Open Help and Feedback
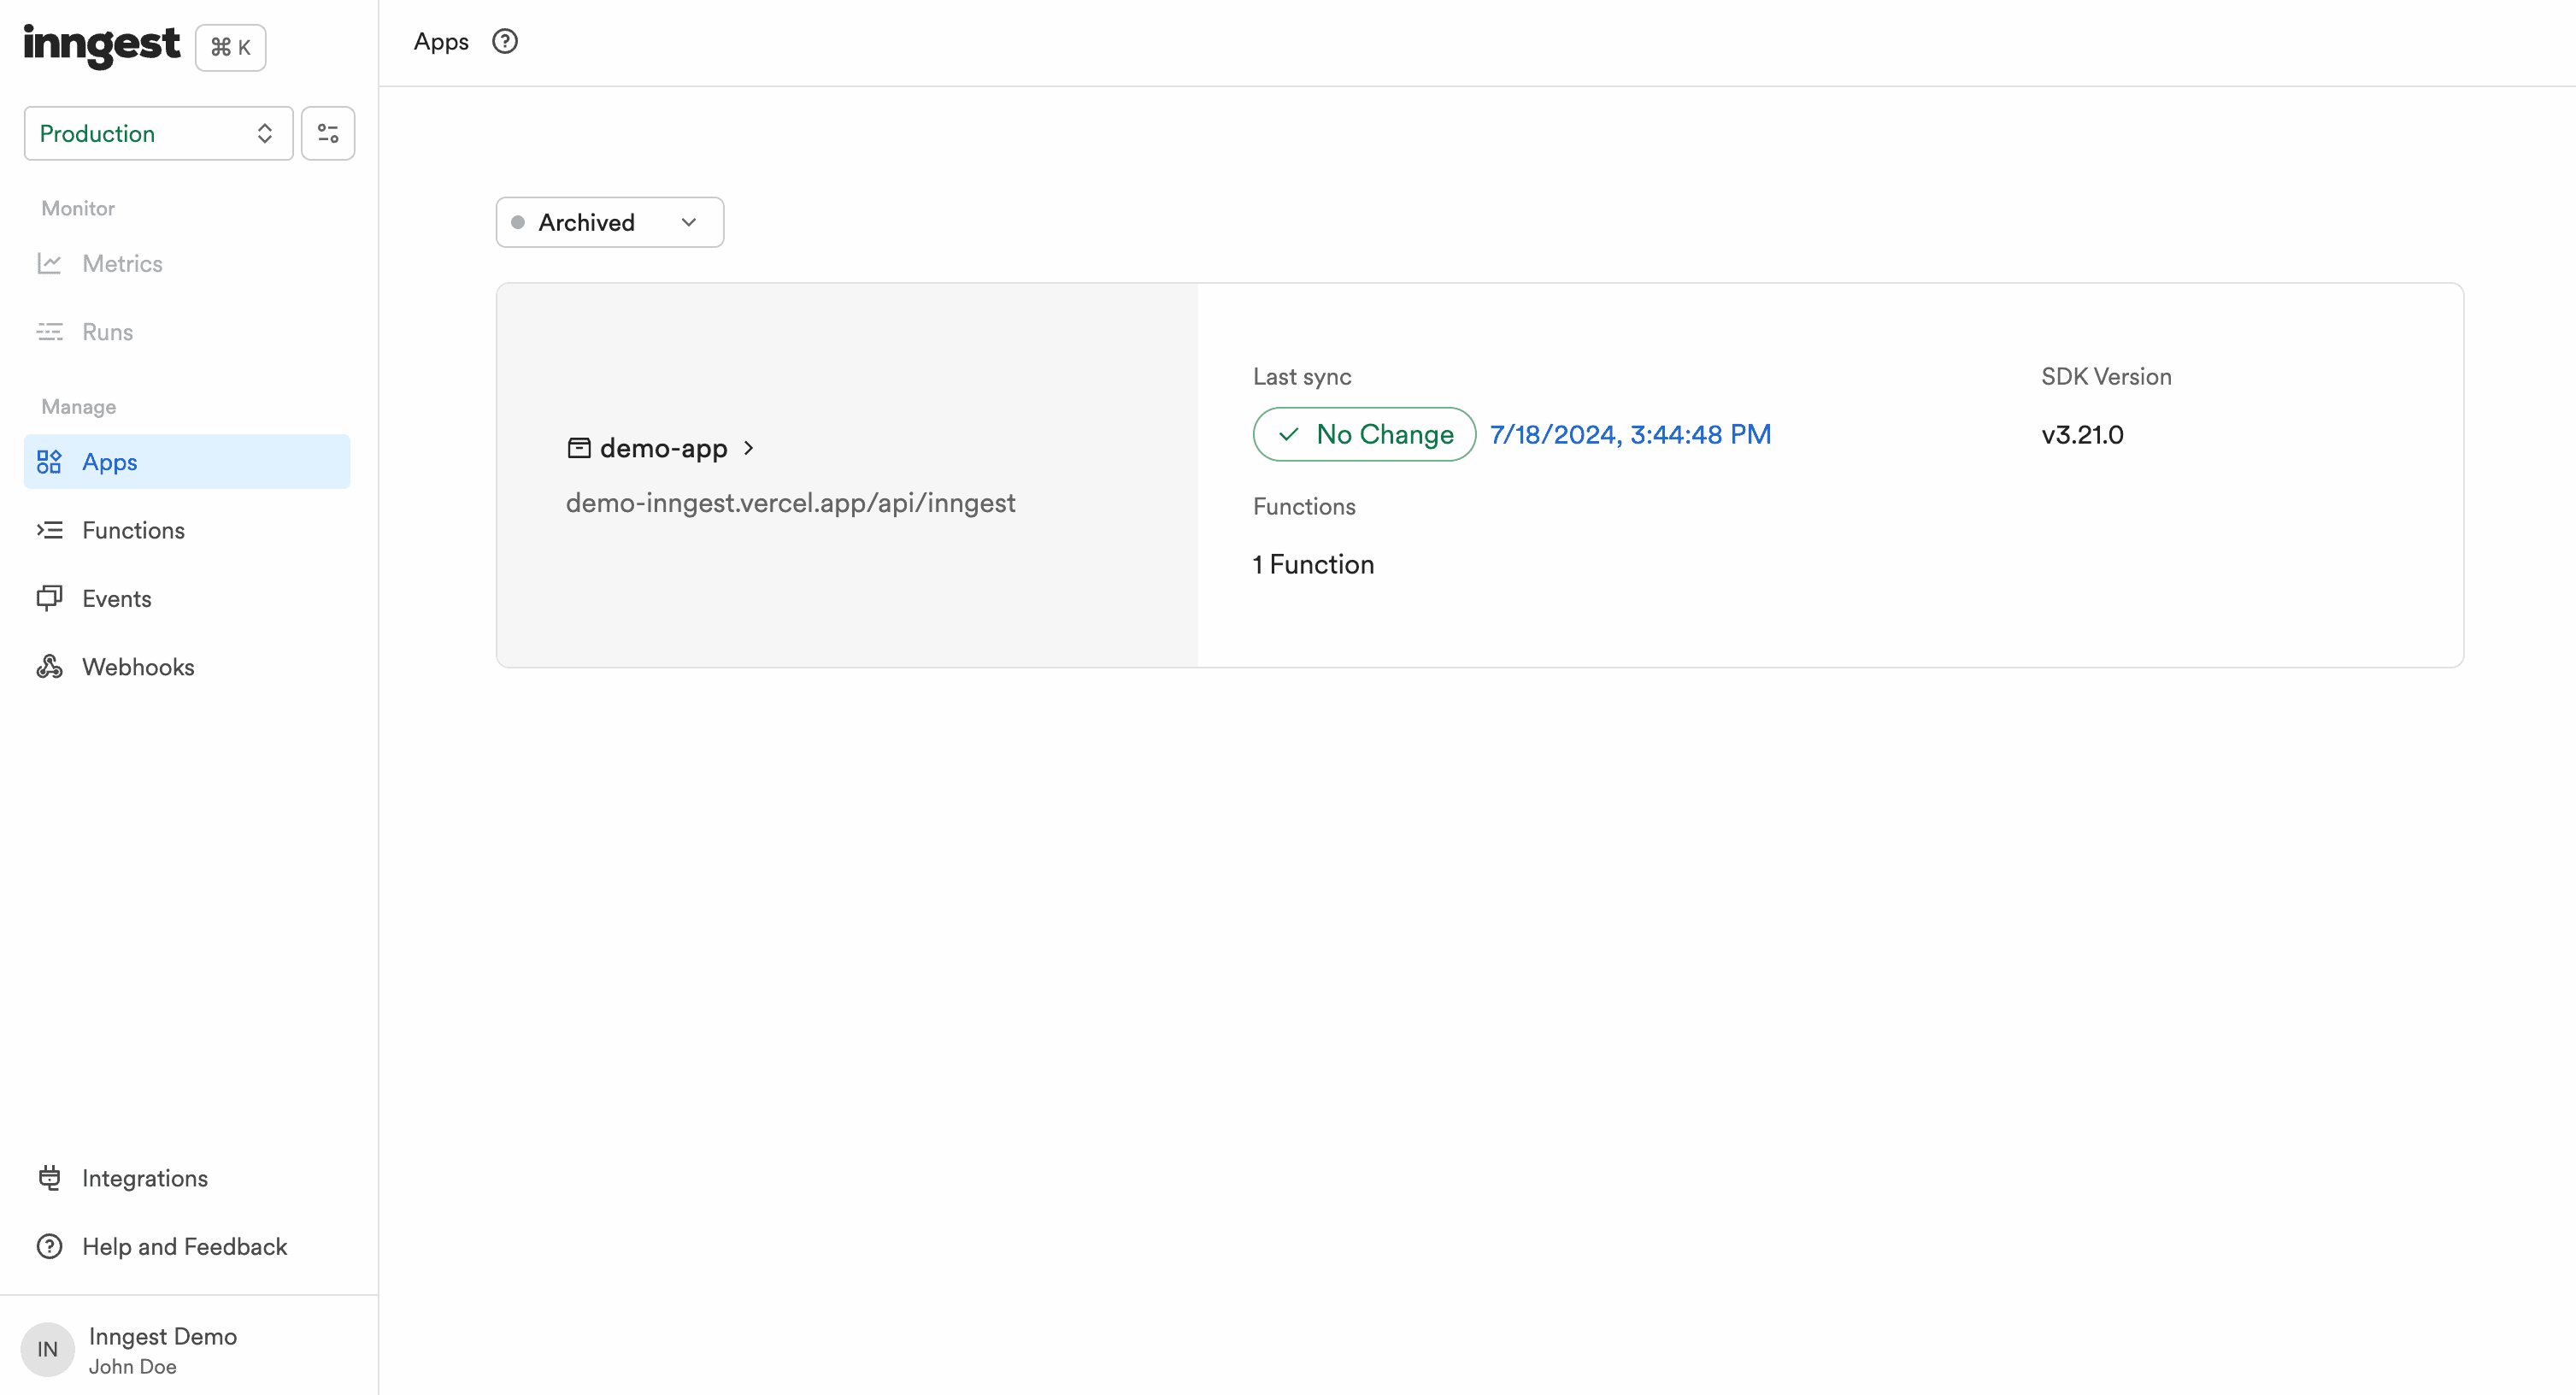Screen dimensions: 2576x1395 184,1246
